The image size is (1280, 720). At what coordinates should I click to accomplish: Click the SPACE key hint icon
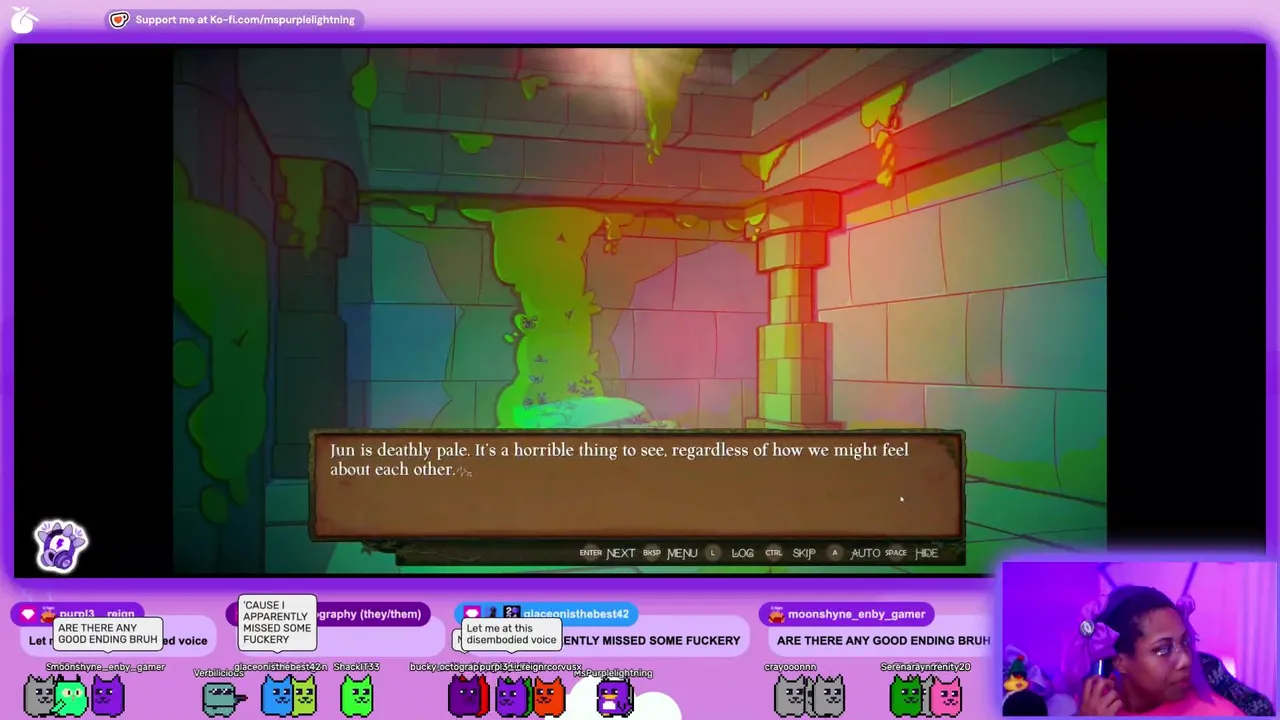896,553
